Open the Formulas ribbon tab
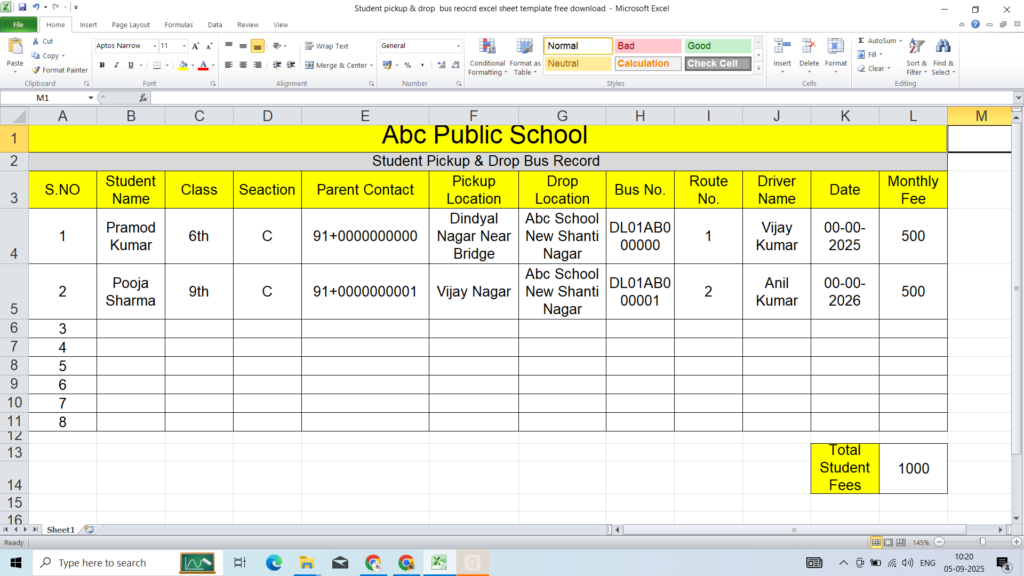Viewport: 1024px width, 576px height. pyautogui.click(x=179, y=24)
